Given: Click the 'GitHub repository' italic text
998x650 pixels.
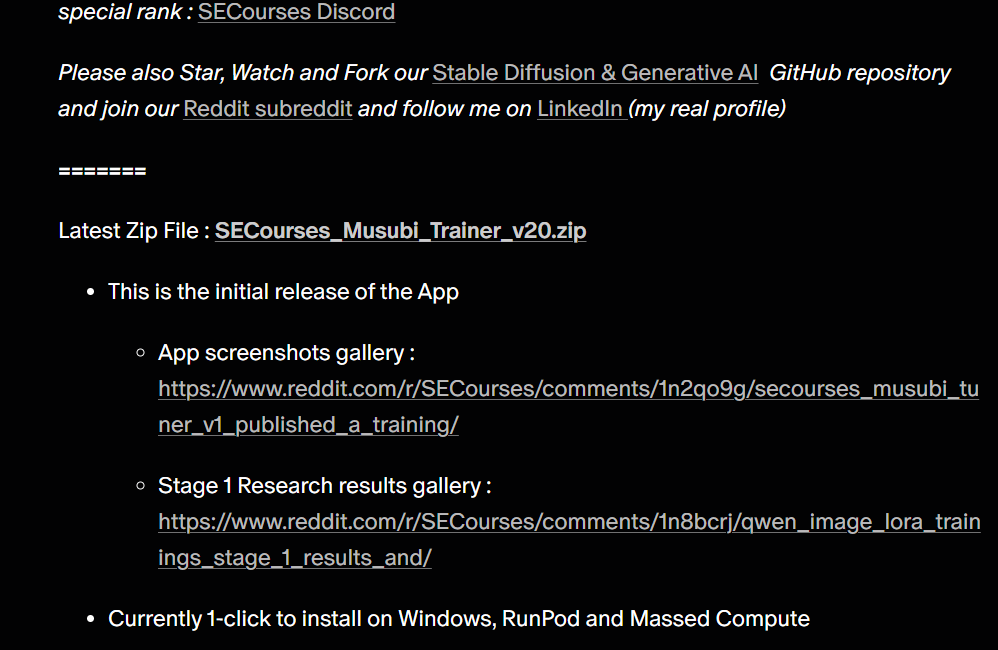Looking at the screenshot, I should (860, 73).
